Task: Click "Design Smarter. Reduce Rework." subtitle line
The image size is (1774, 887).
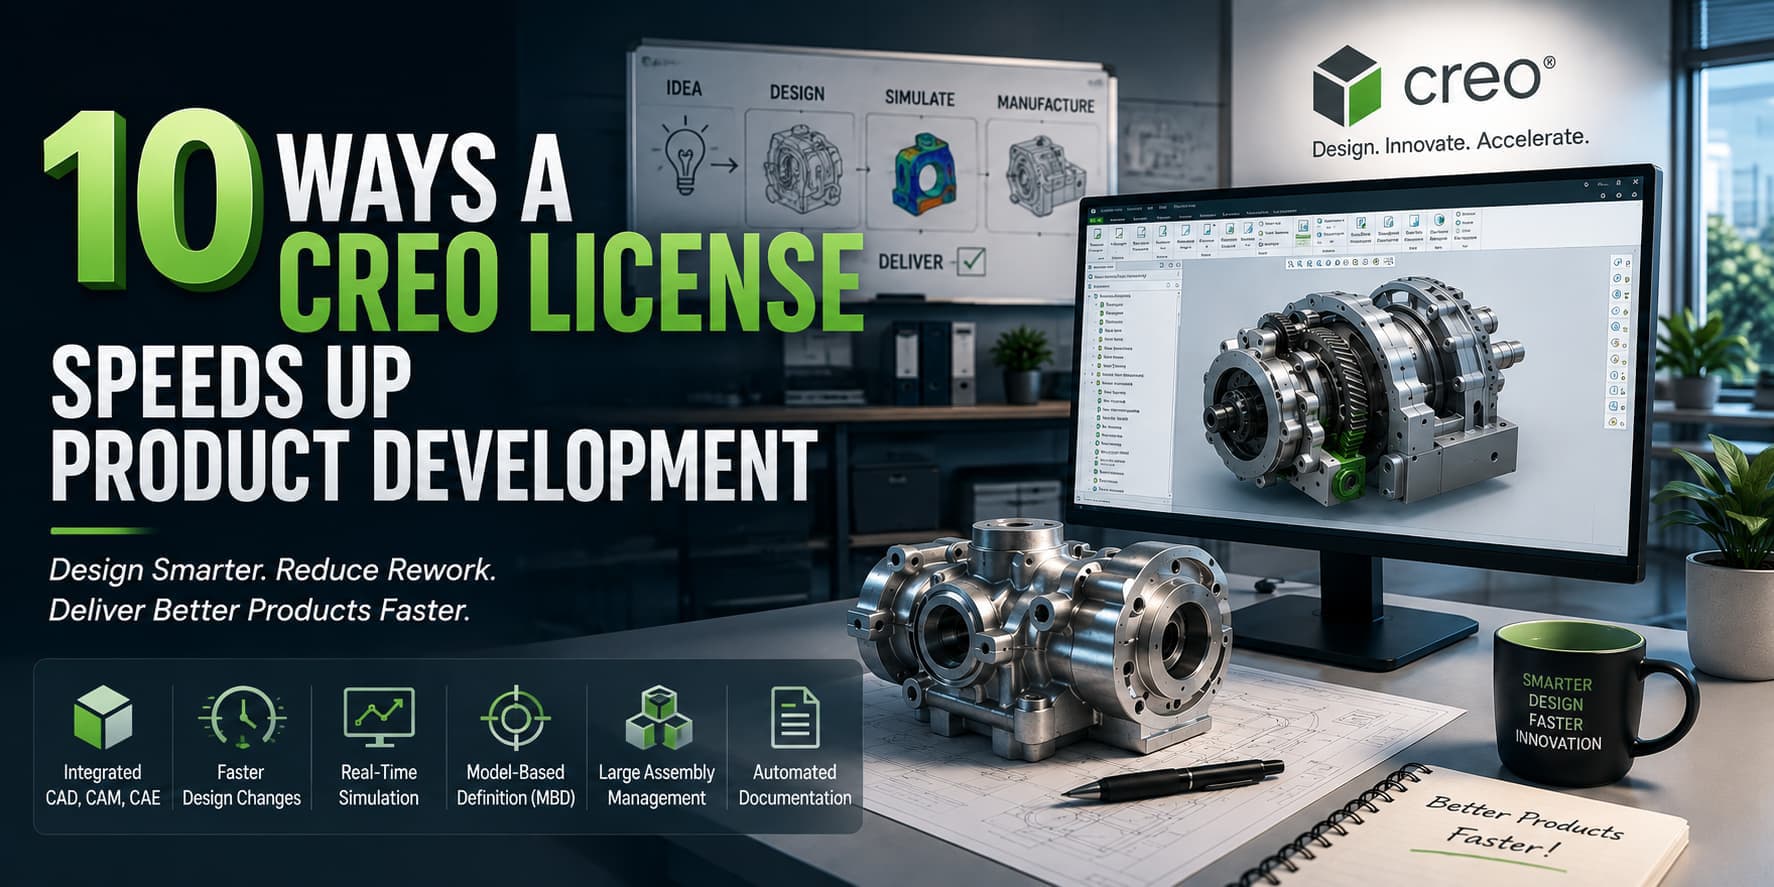Action: click(x=273, y=570)
